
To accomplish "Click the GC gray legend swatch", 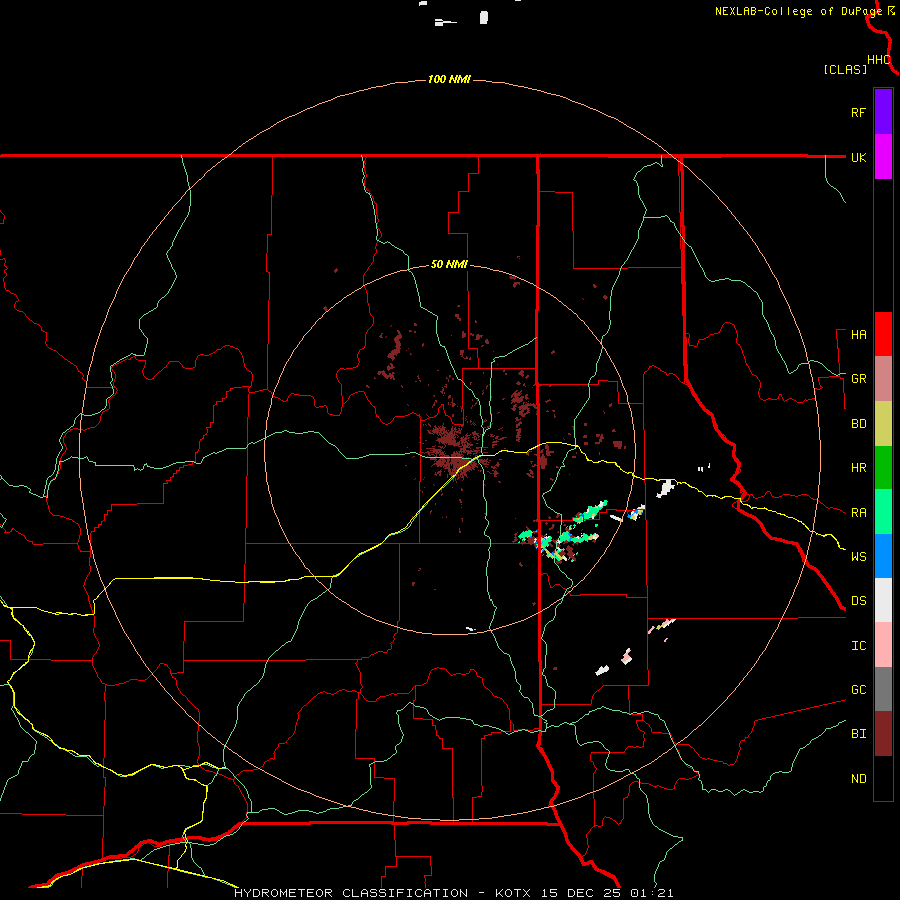I will pos(883,689).
